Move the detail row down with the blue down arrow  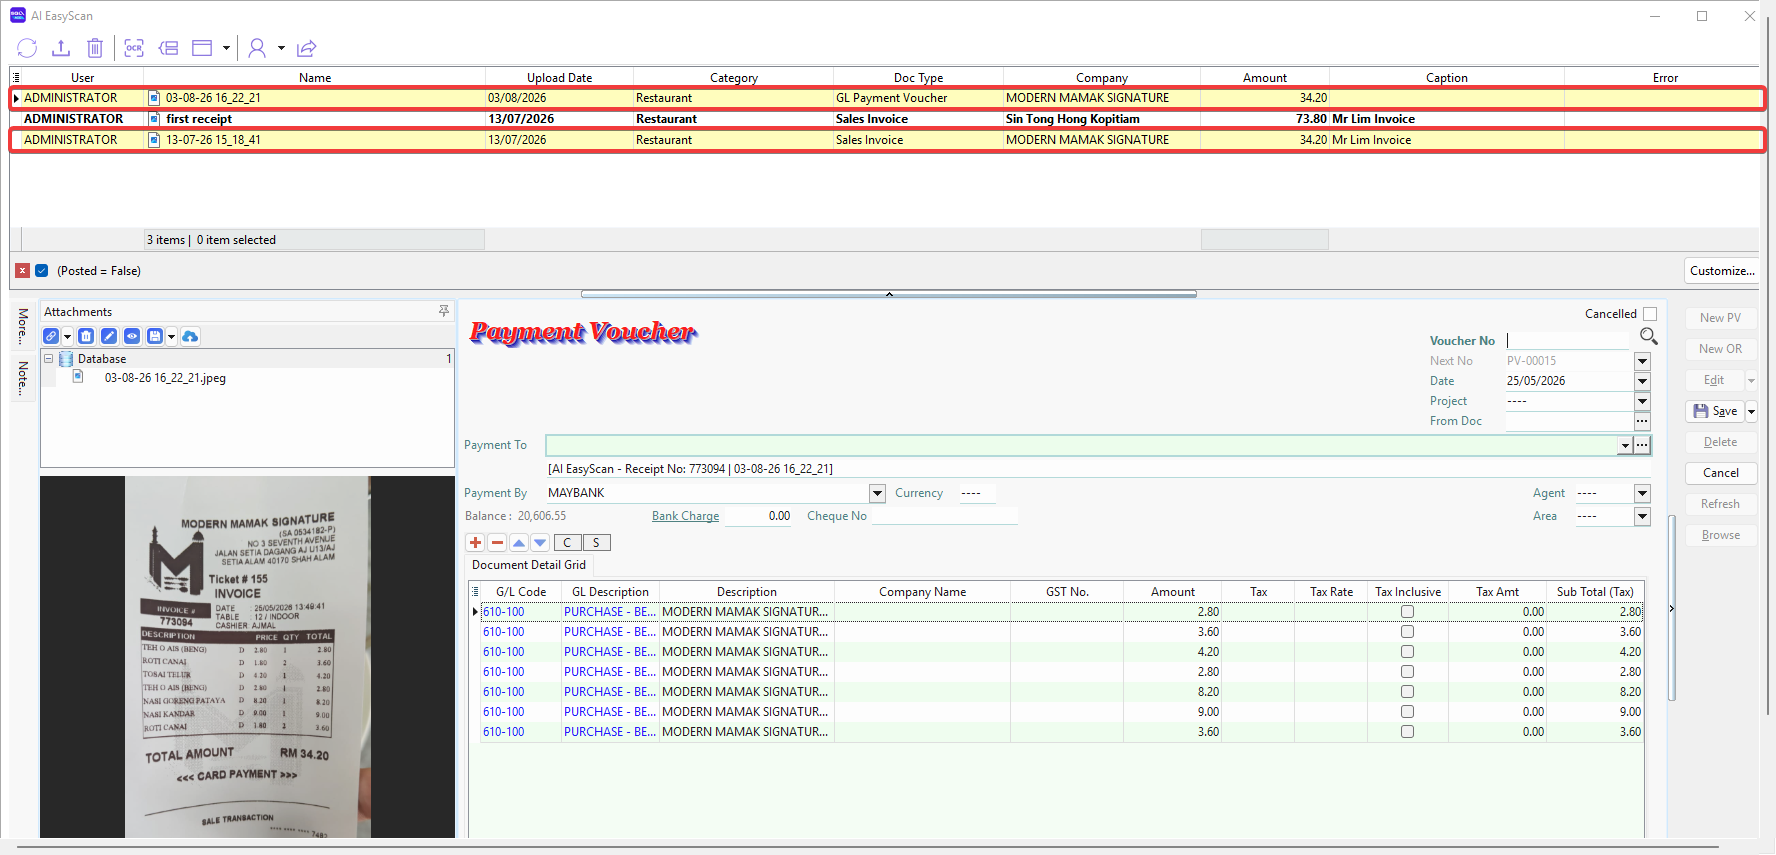click(540, 542)
